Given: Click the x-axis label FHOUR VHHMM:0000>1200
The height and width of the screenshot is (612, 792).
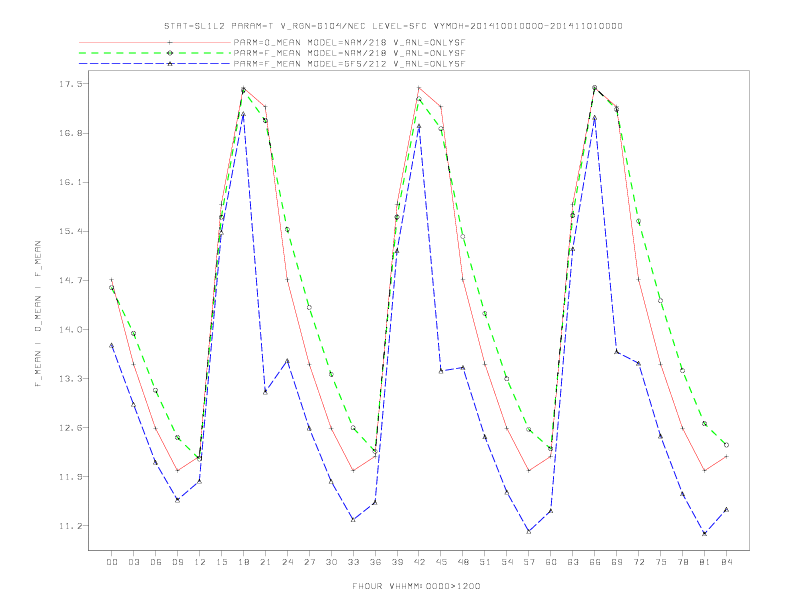Looking at the screenshot, I should 416,586.
